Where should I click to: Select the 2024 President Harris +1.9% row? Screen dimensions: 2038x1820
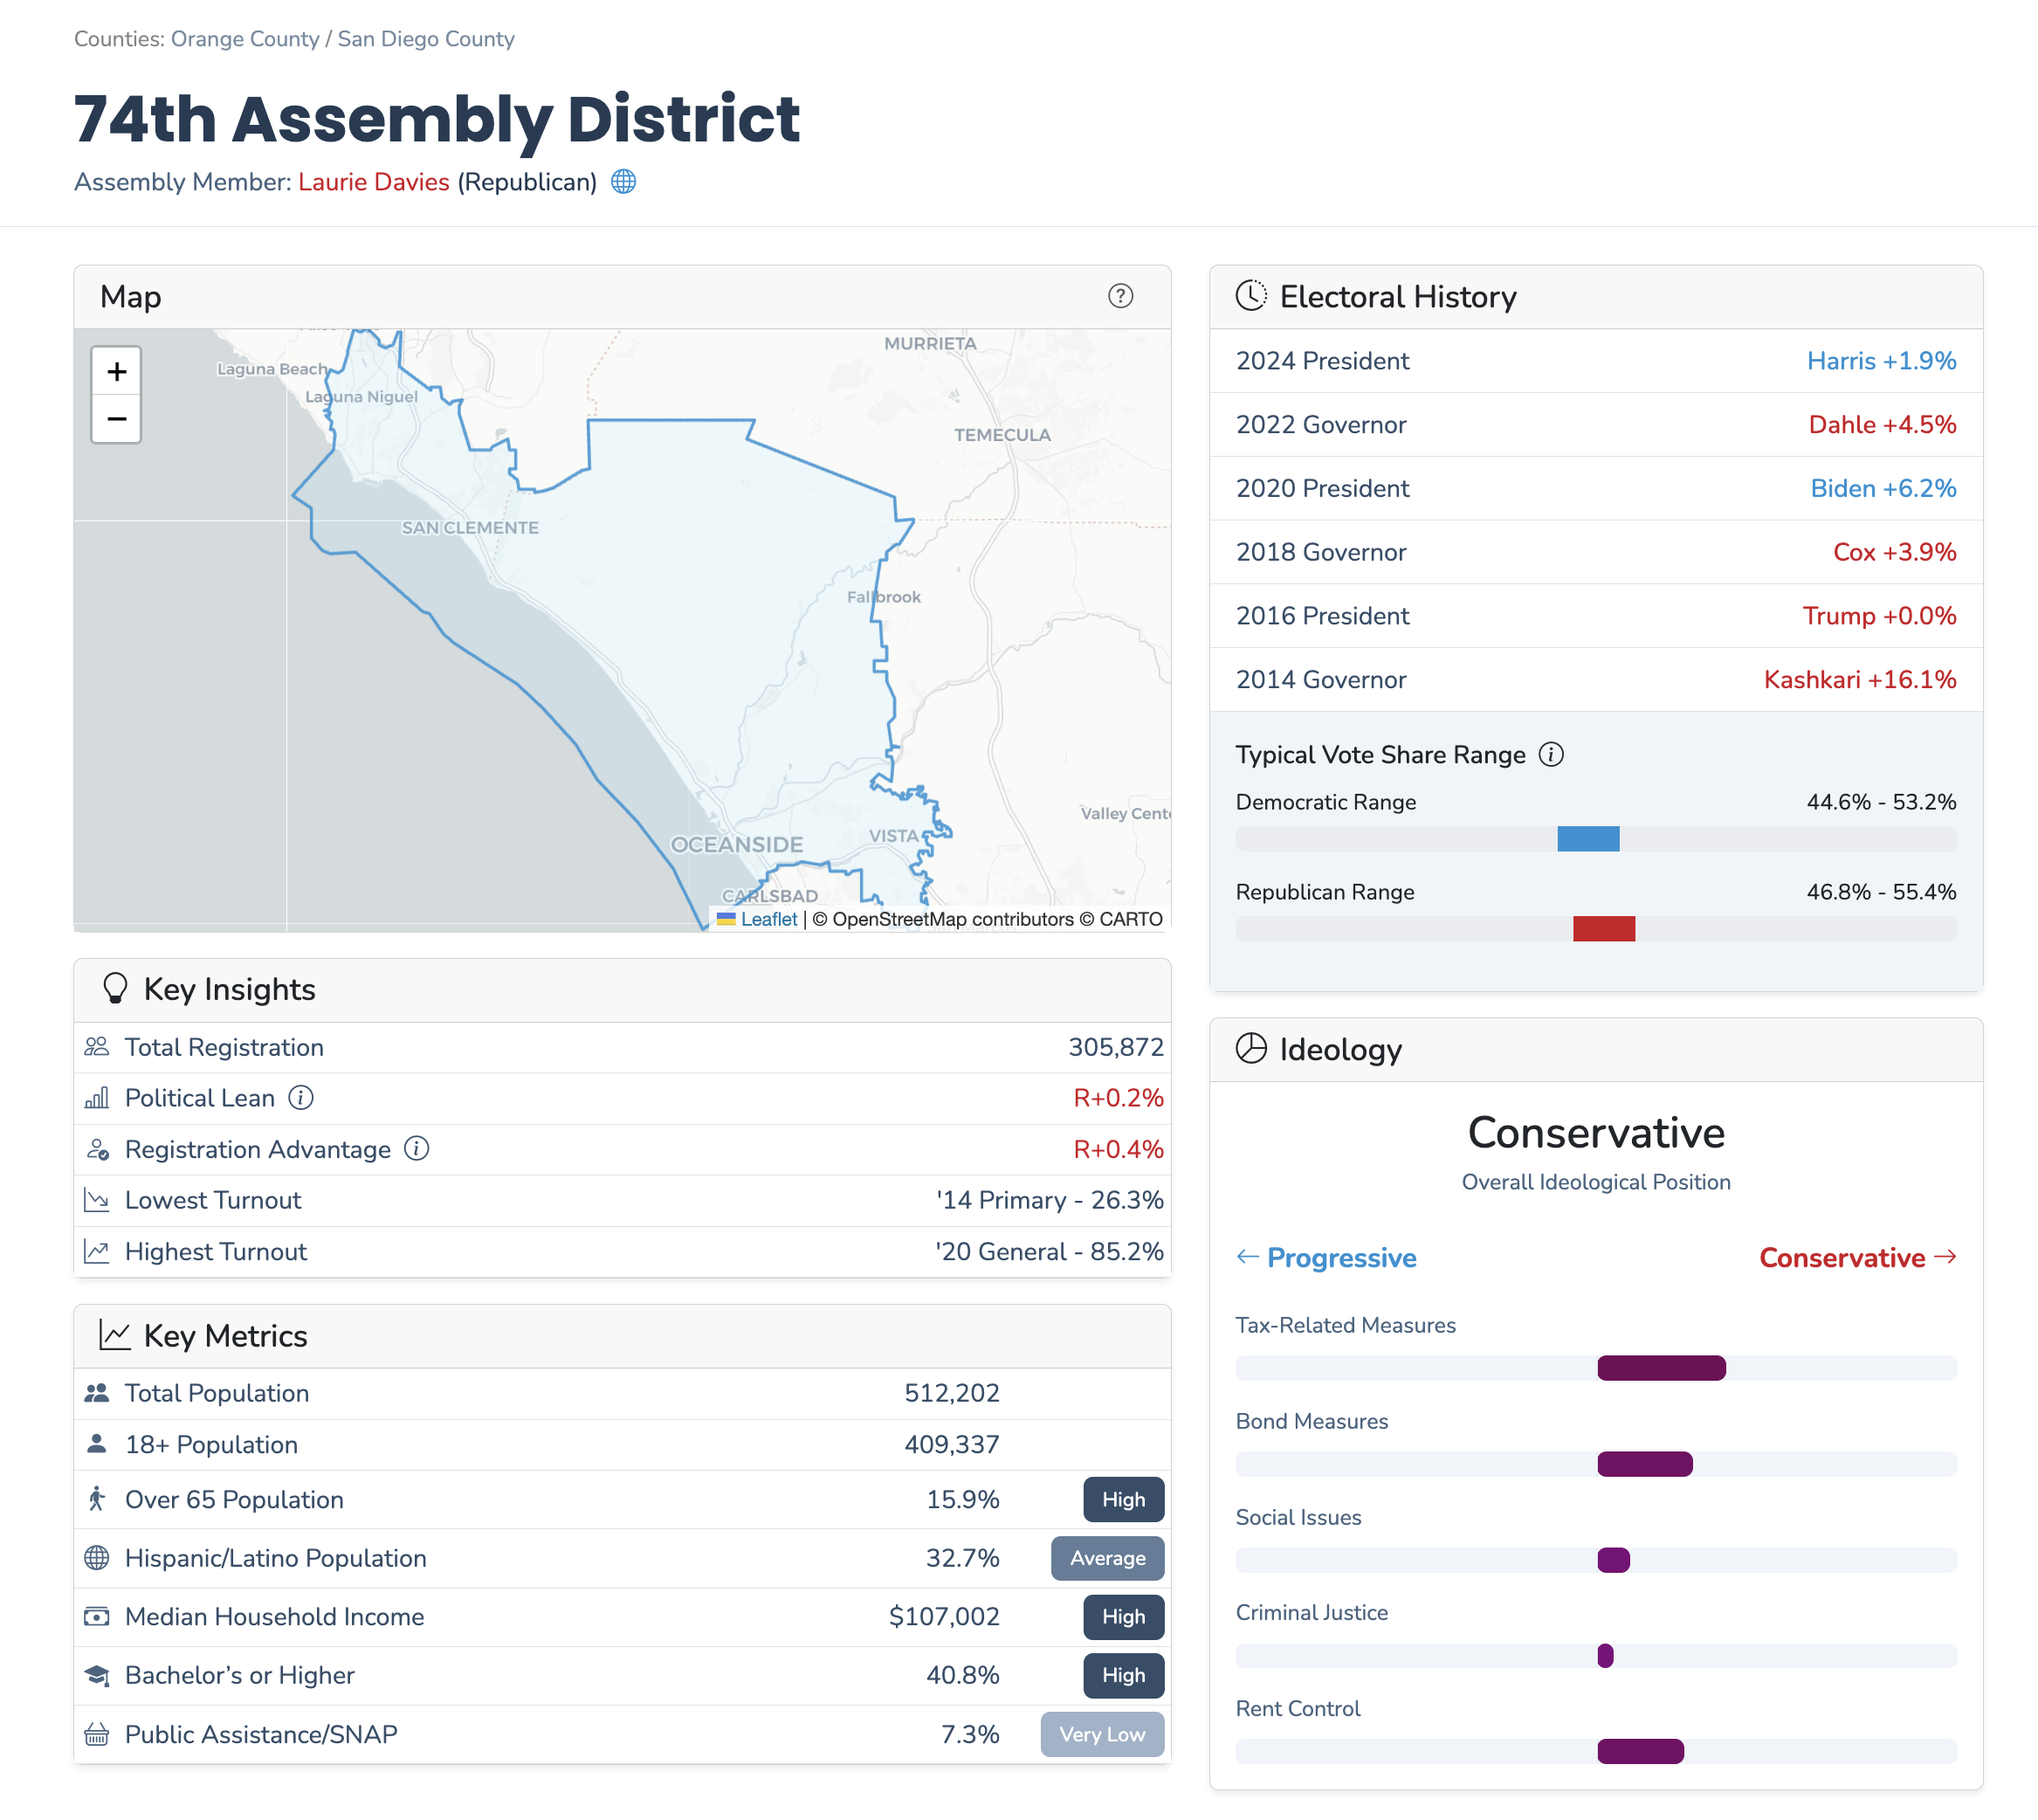(1595, 361)
